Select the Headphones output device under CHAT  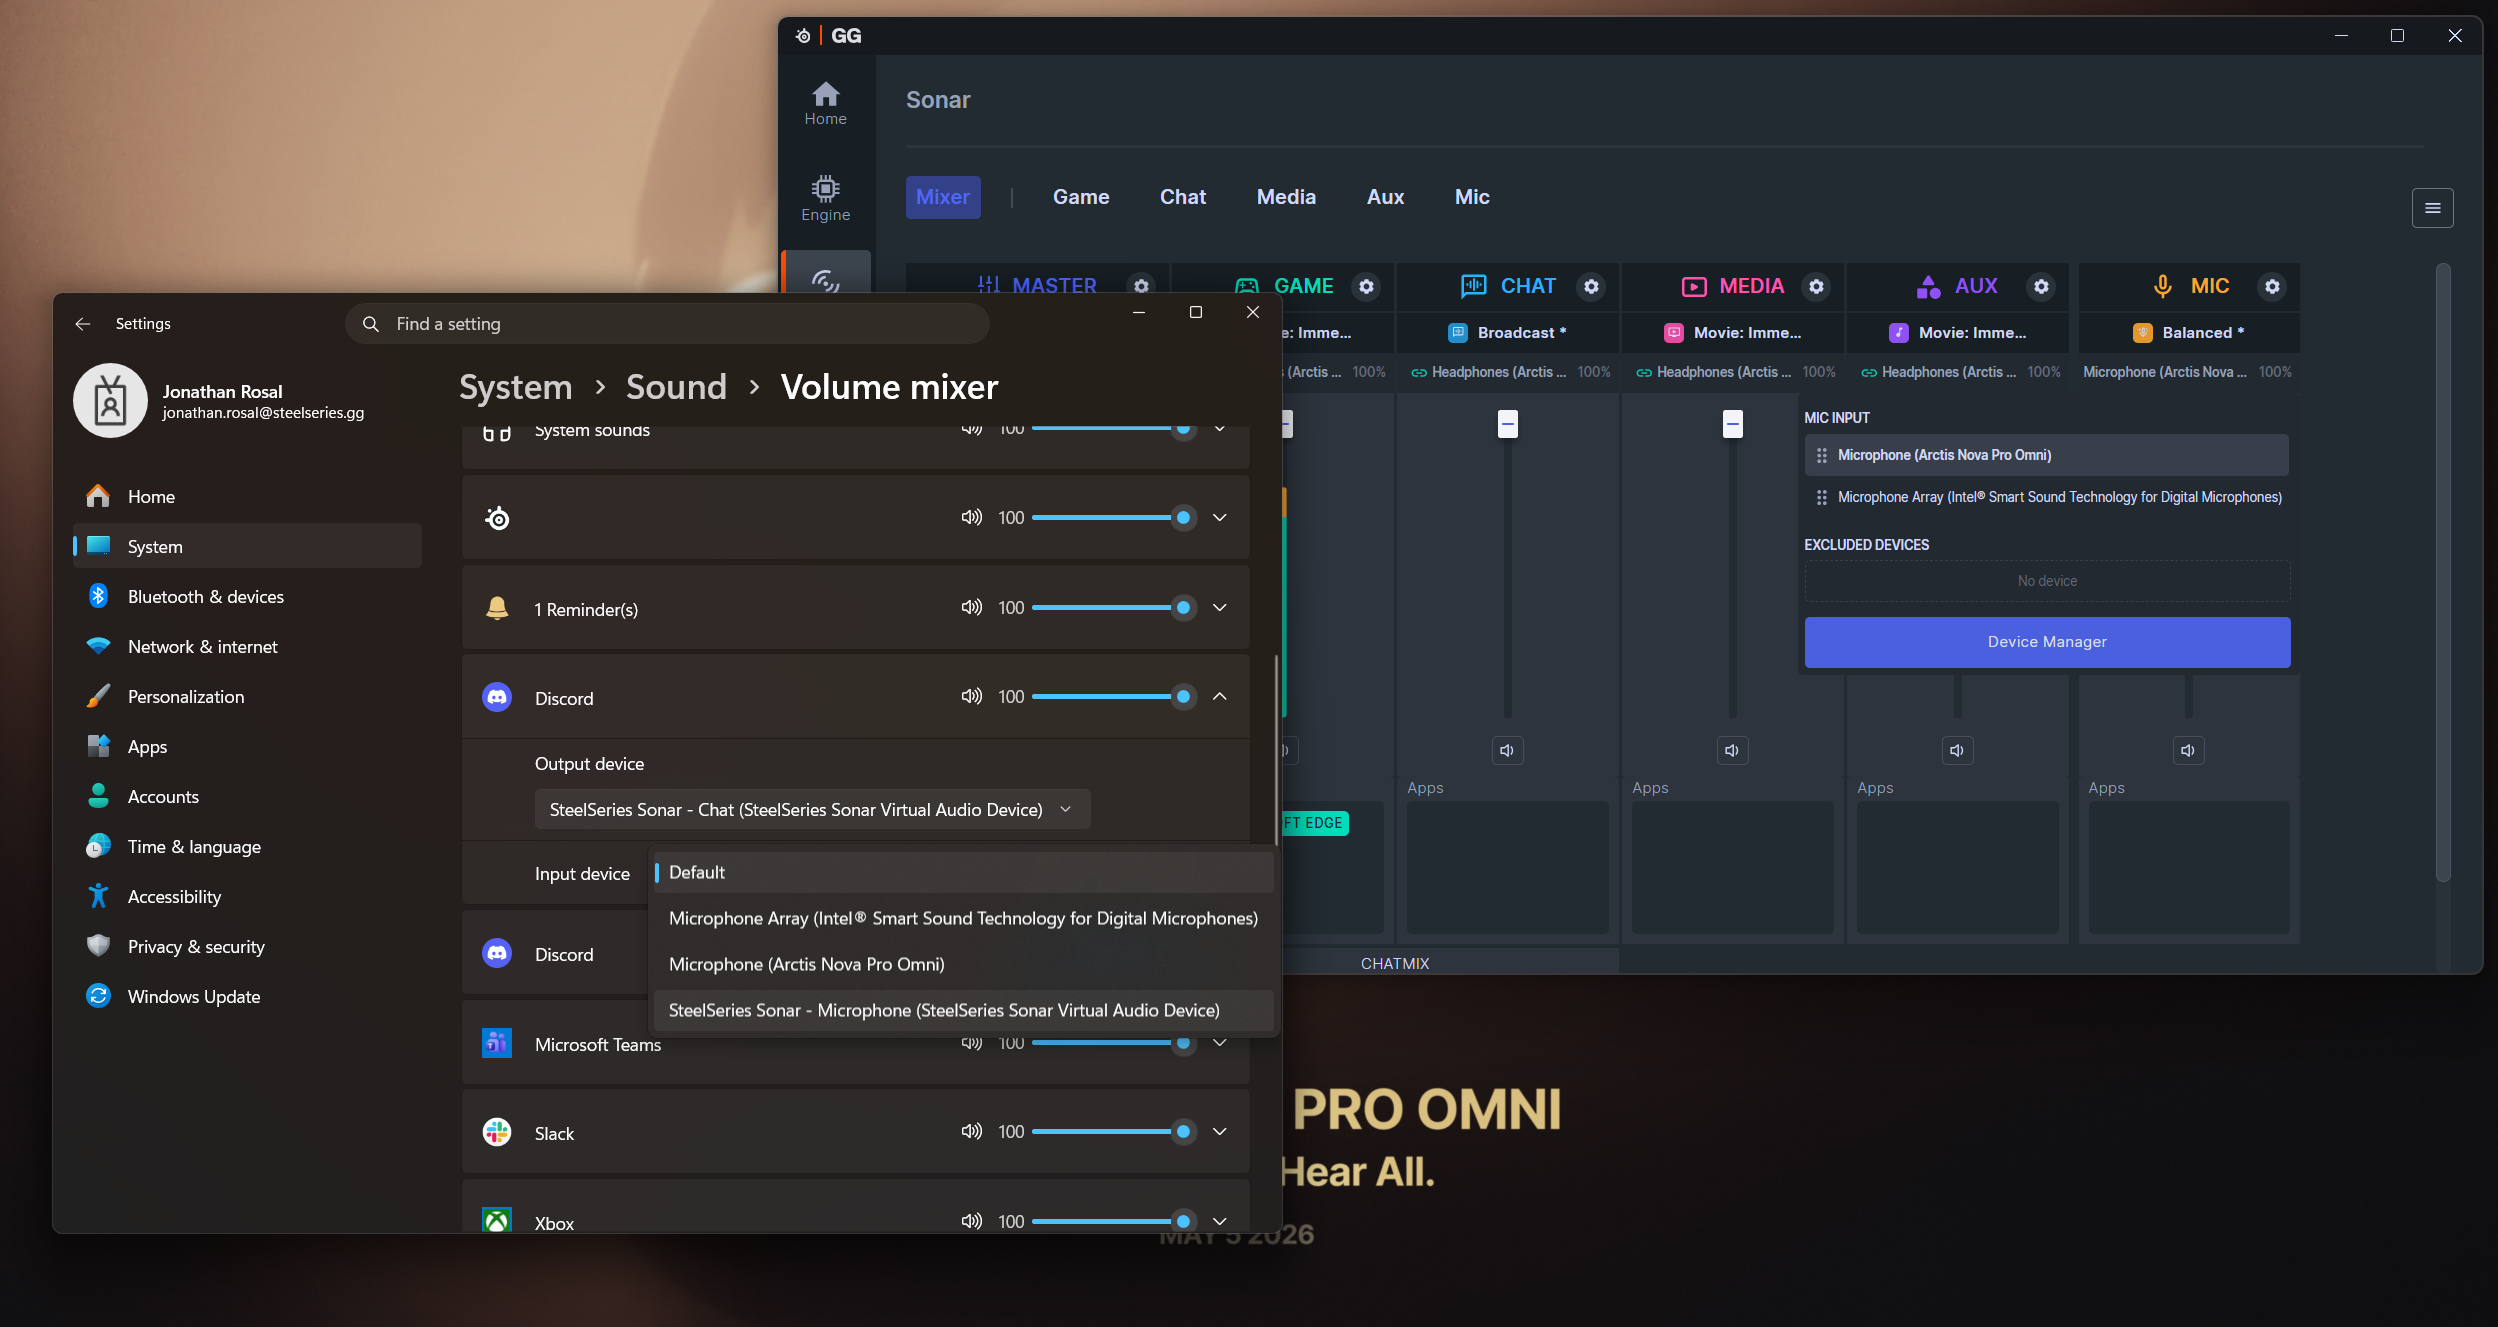pos(1508,372)
